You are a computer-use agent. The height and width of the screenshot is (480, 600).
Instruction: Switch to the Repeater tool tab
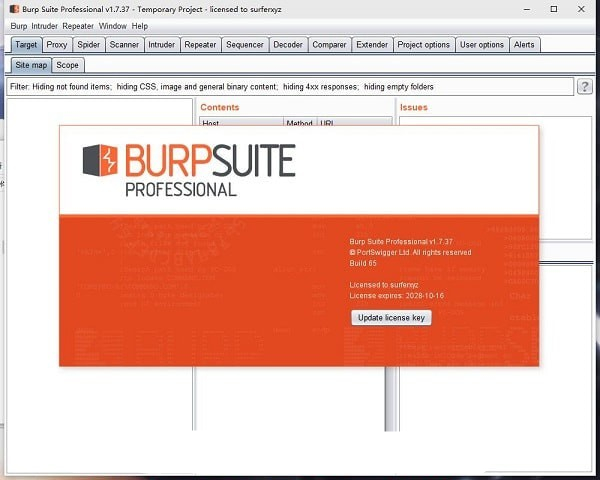pyautogui.click(x=200, y=45)
